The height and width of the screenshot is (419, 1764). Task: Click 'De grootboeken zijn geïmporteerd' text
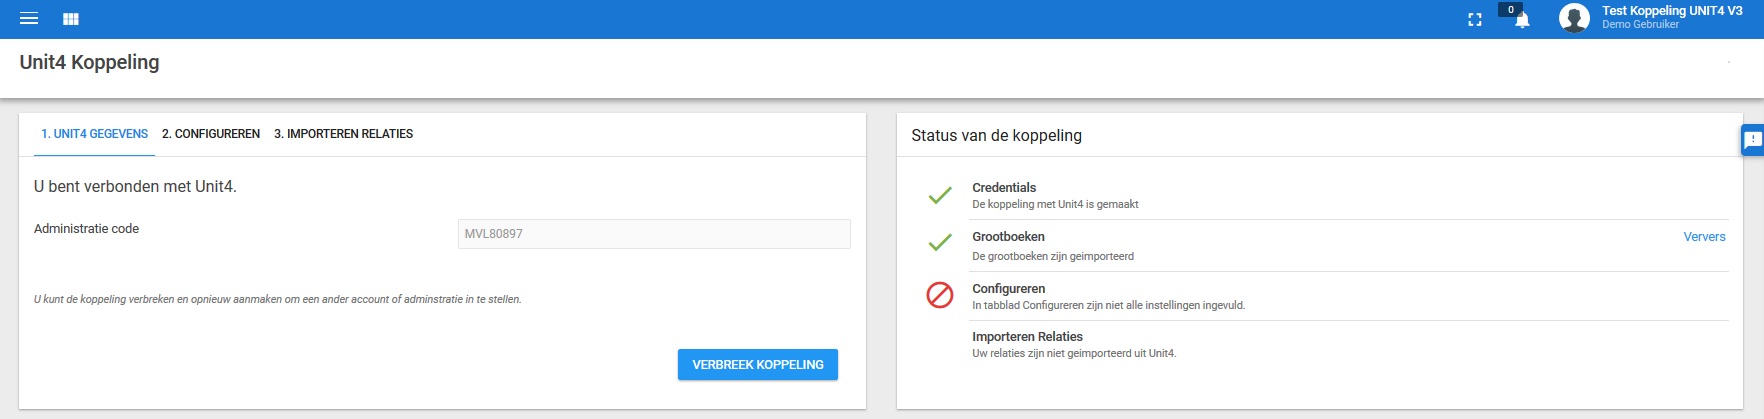[1053, 256]
